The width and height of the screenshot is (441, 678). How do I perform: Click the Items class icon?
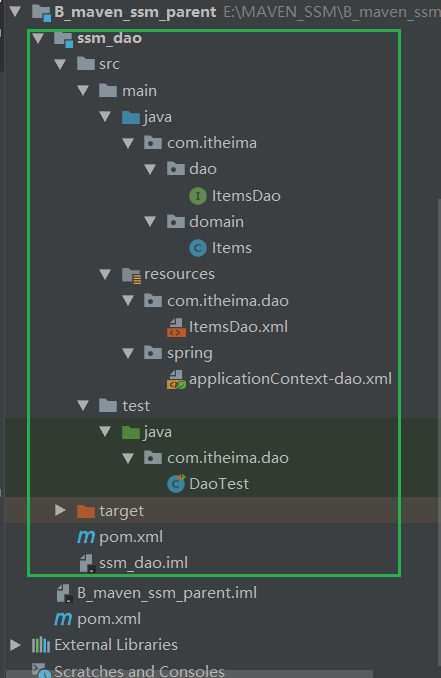click(x=198, y=248)
